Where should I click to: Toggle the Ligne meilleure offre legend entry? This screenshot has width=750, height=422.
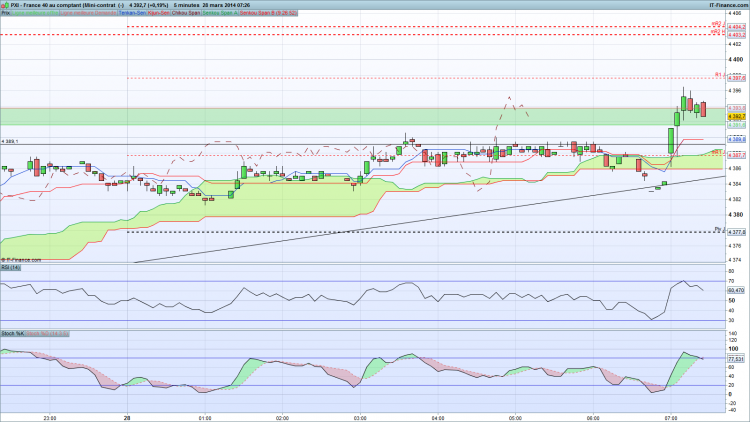pos(35,13)
